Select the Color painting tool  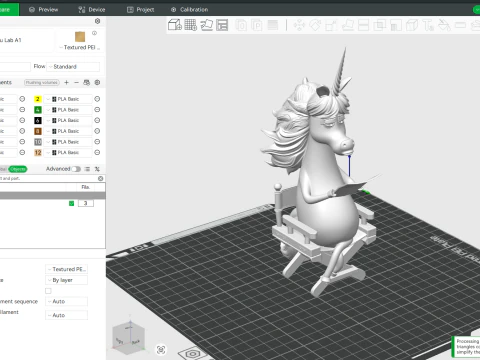(x=444, y=25)
